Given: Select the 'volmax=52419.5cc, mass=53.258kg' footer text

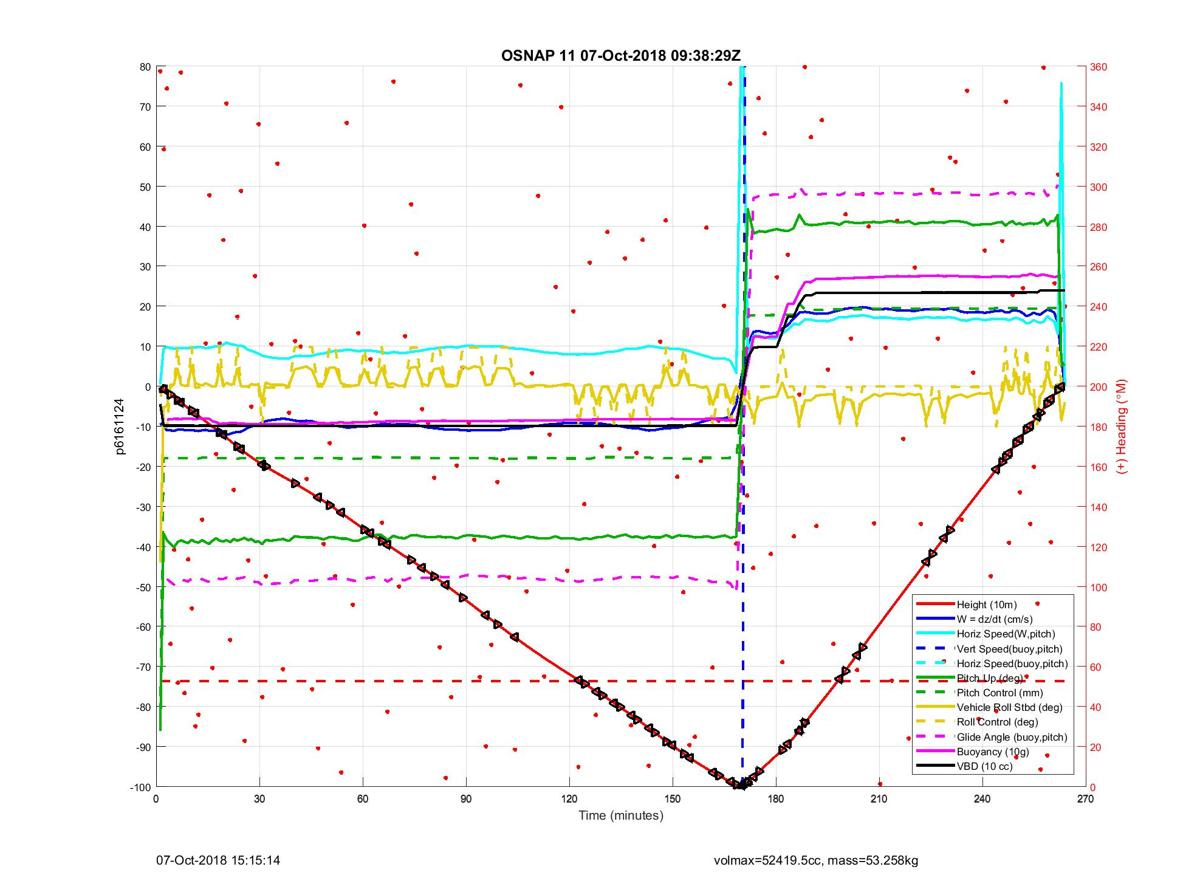Looking at the screenshot, I should click(x=817, y=860).
